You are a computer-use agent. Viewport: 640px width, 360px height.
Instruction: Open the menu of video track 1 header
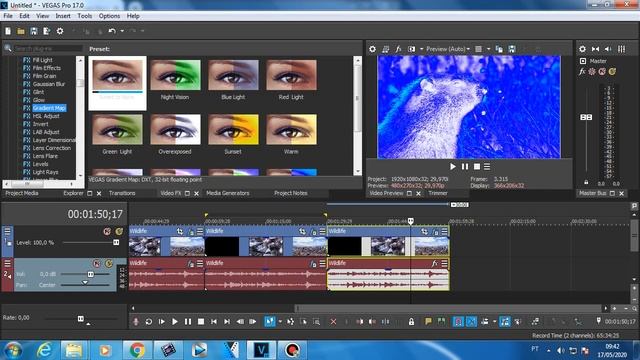[x=7, y=231]
